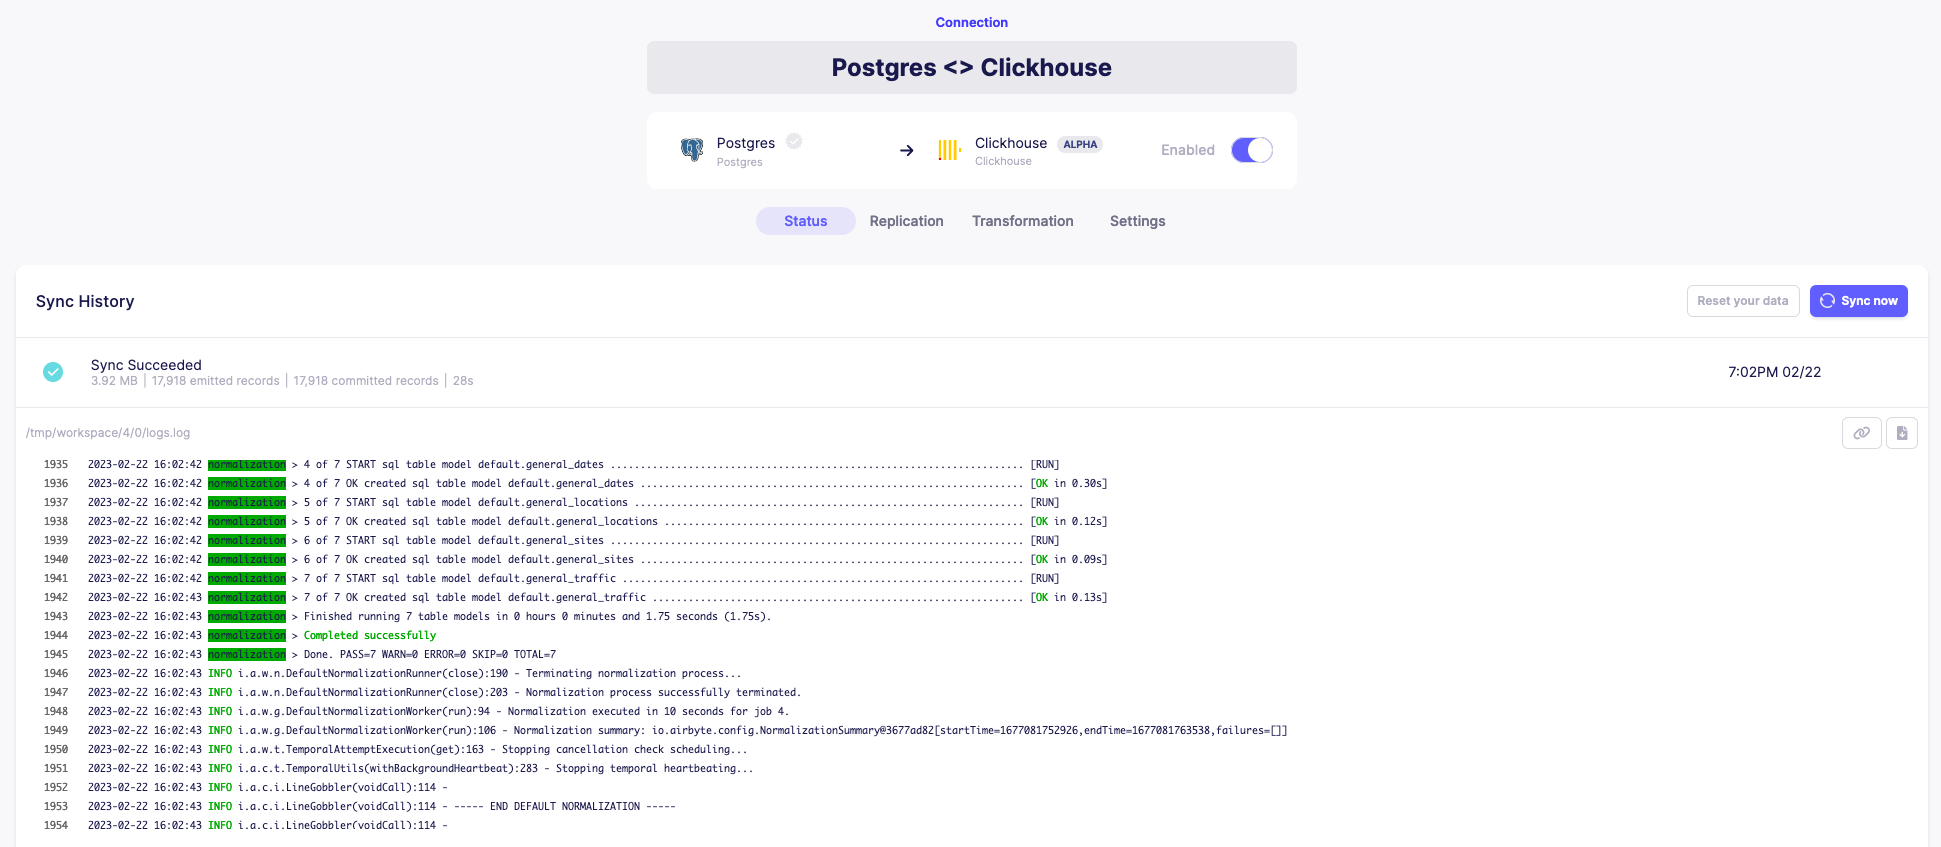The height and width of the screenshot is (847, 1941).
Task: Click the arrow between source and destination
Action: pyautogui.click(x=907, y=150)
